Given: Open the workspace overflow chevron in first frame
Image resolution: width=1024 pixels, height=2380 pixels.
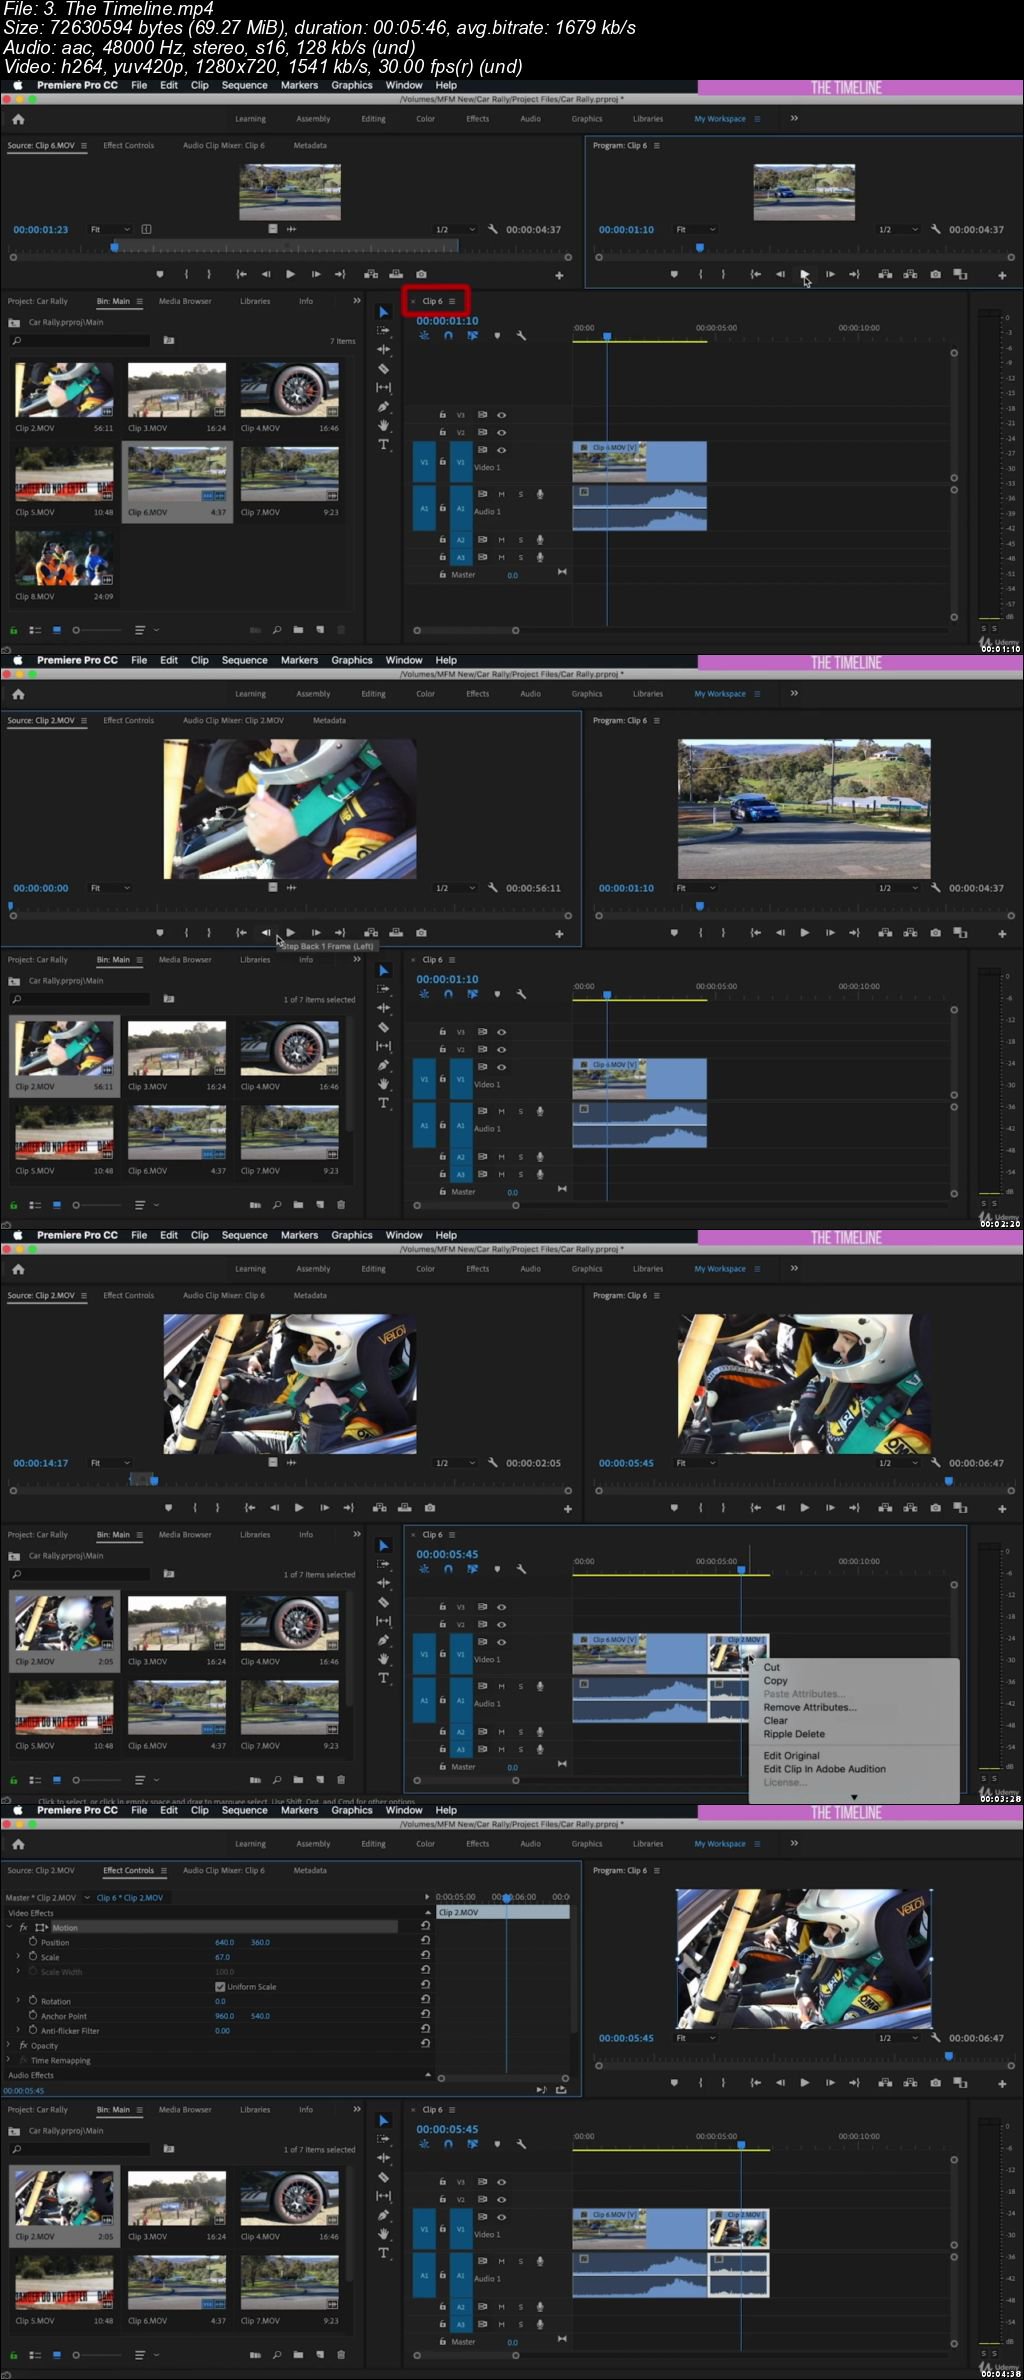Looking at the screenshot, I should (794, 118).
